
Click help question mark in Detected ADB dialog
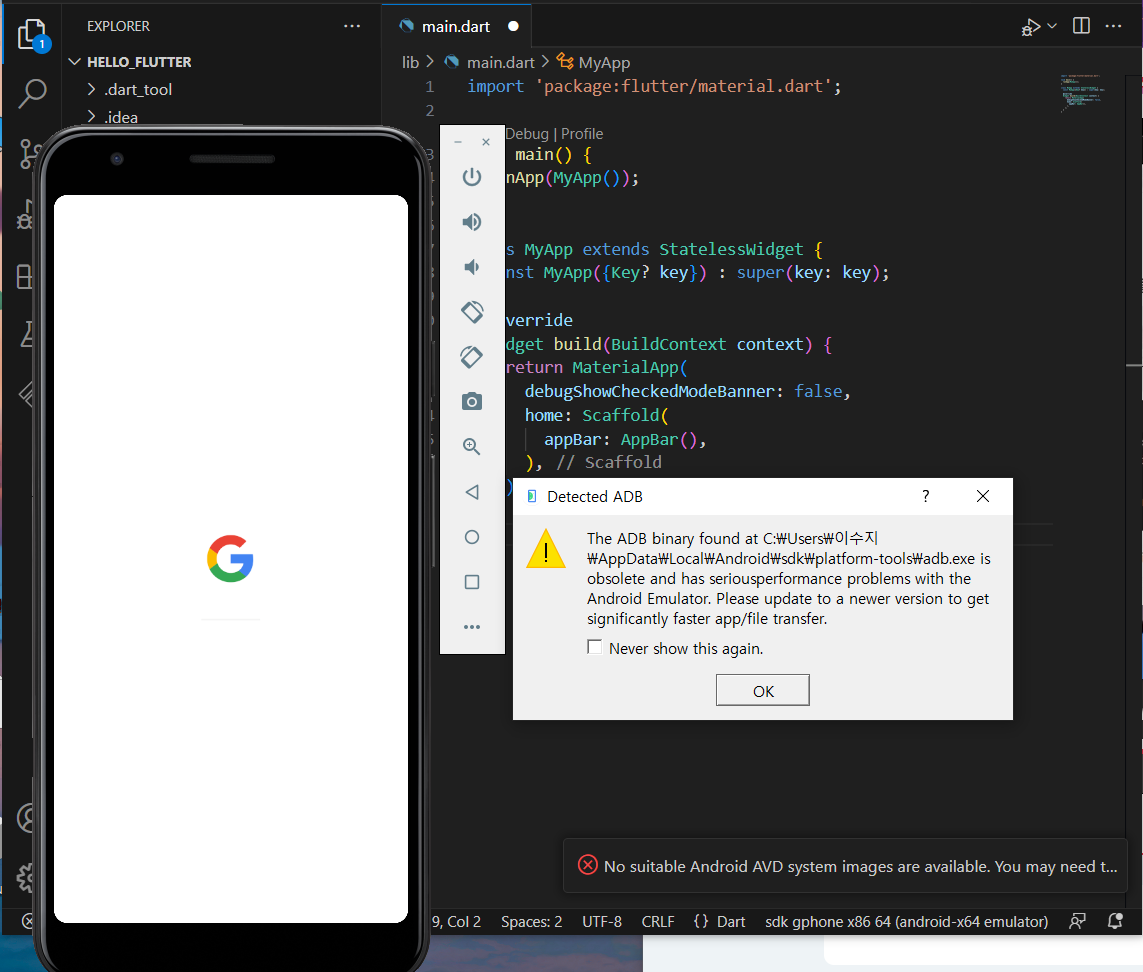[926, 497]
